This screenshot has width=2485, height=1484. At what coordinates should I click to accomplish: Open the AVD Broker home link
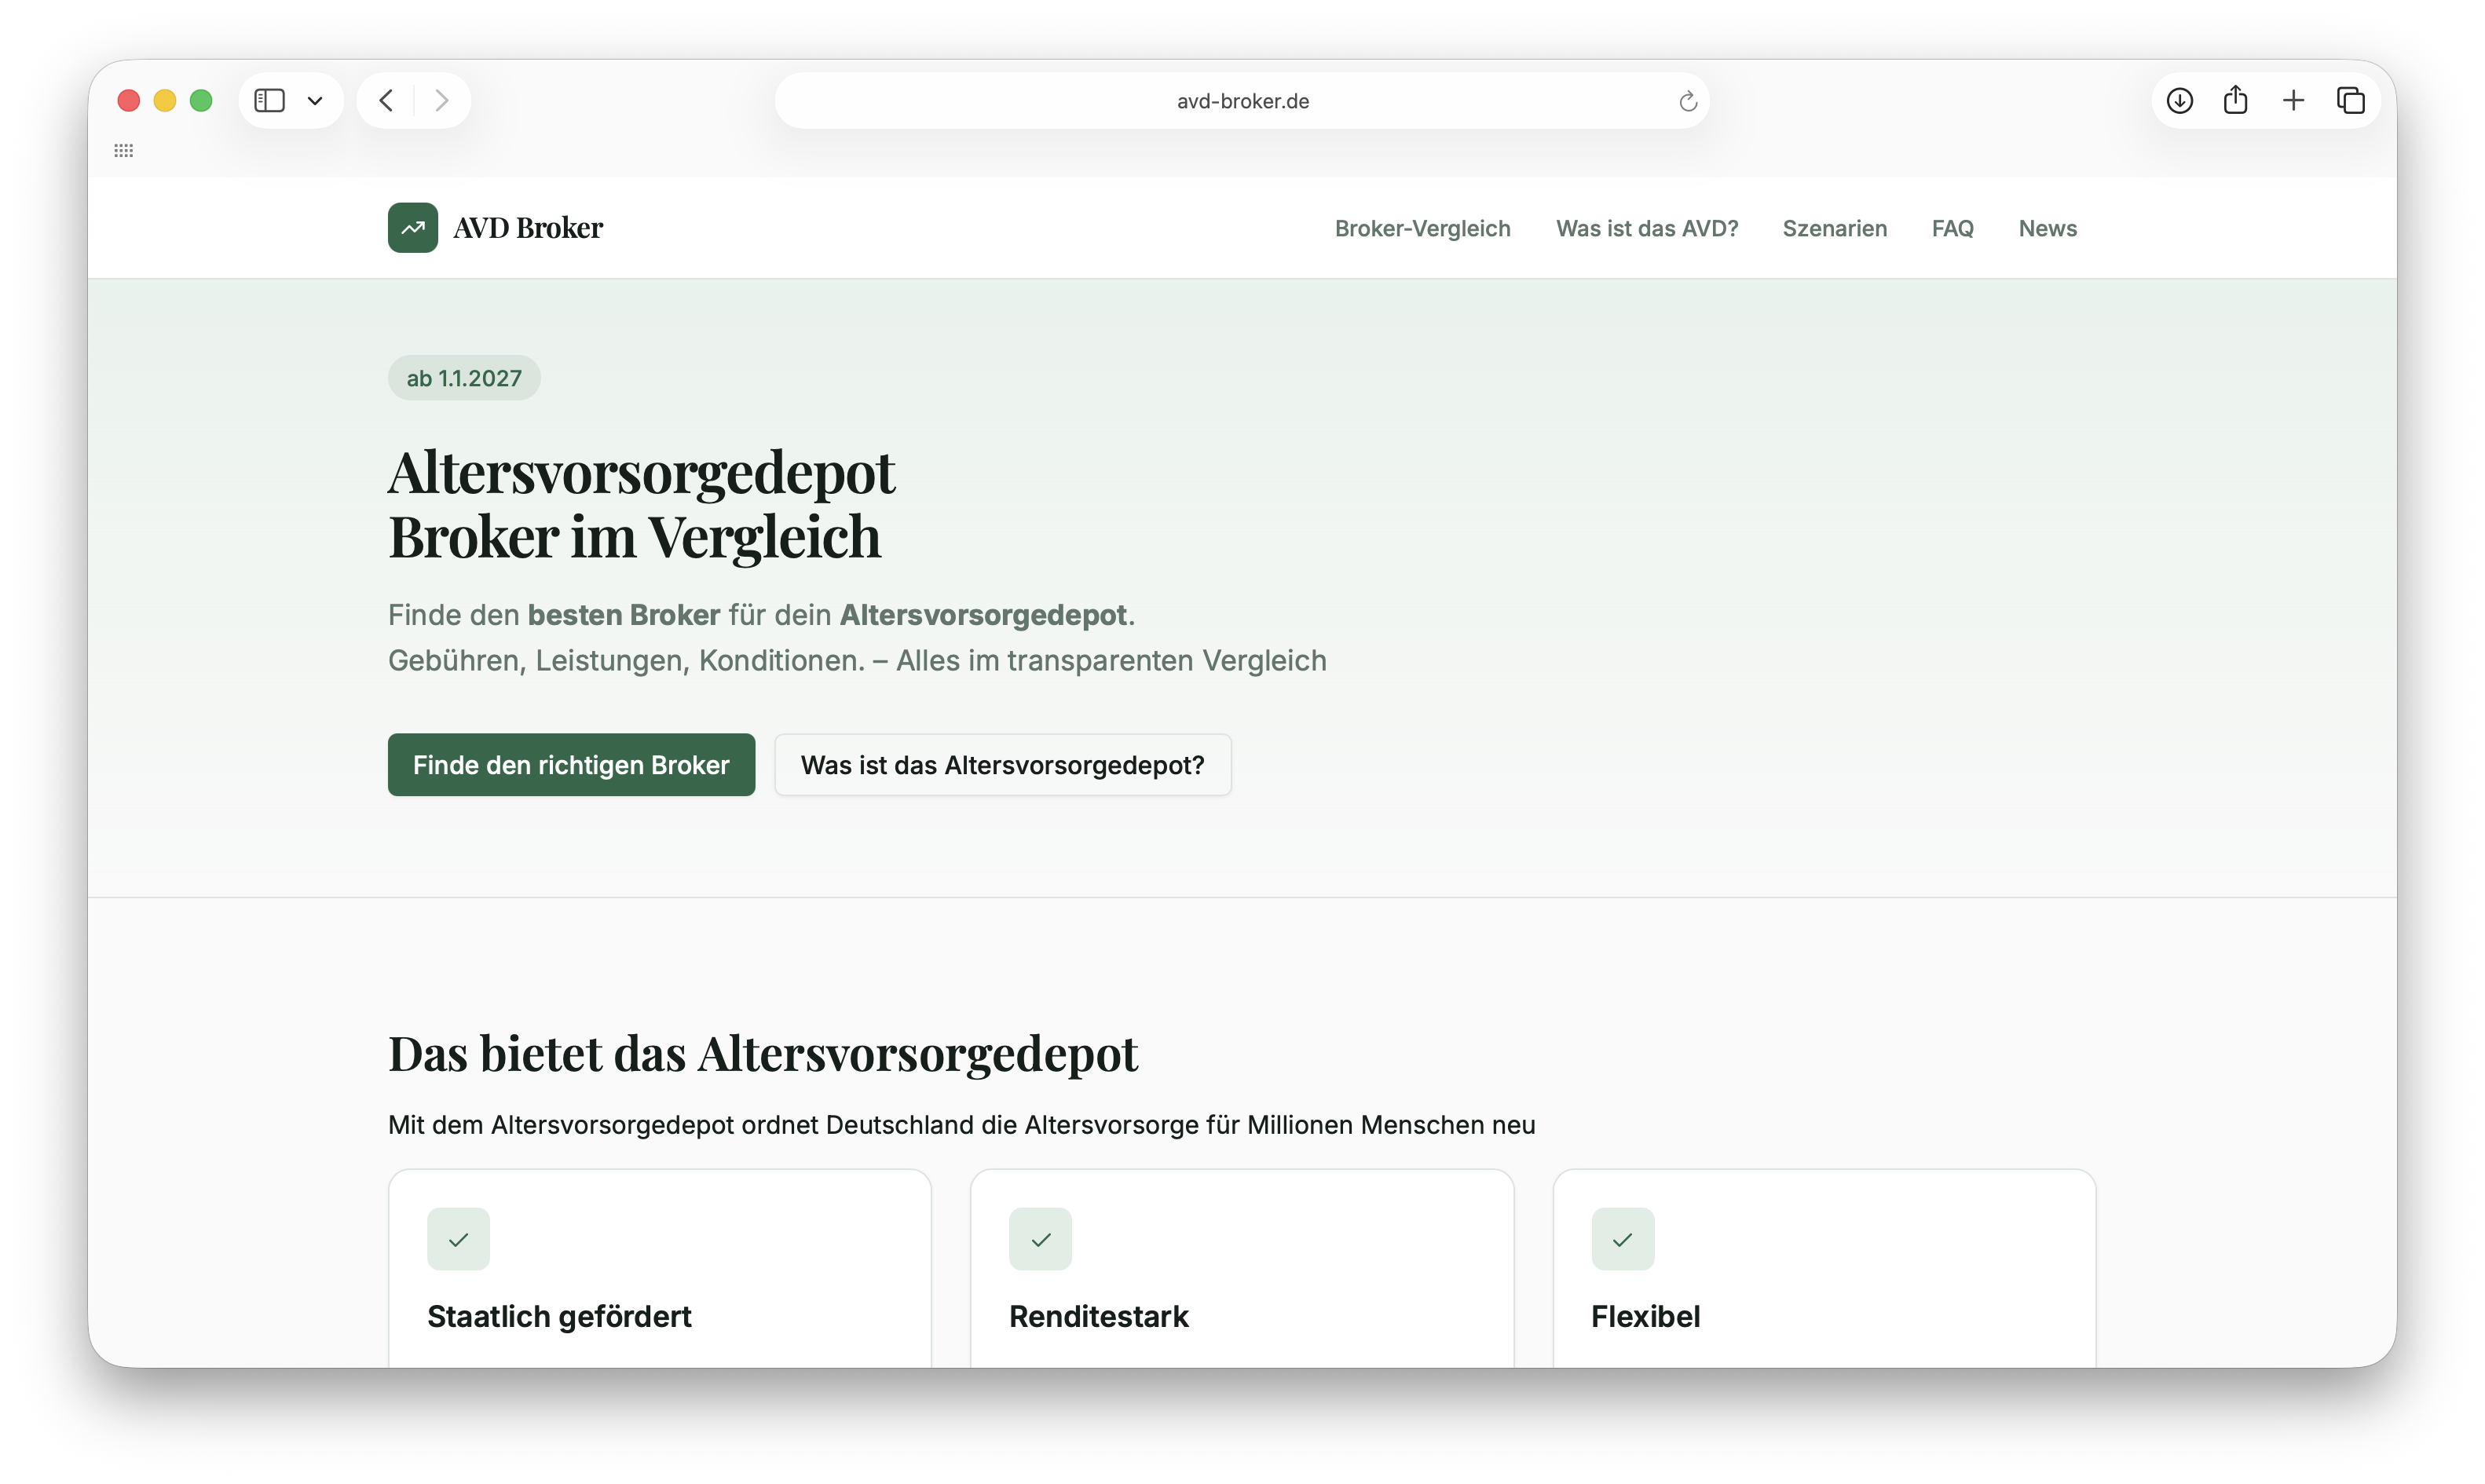click(x=496, y=228)
